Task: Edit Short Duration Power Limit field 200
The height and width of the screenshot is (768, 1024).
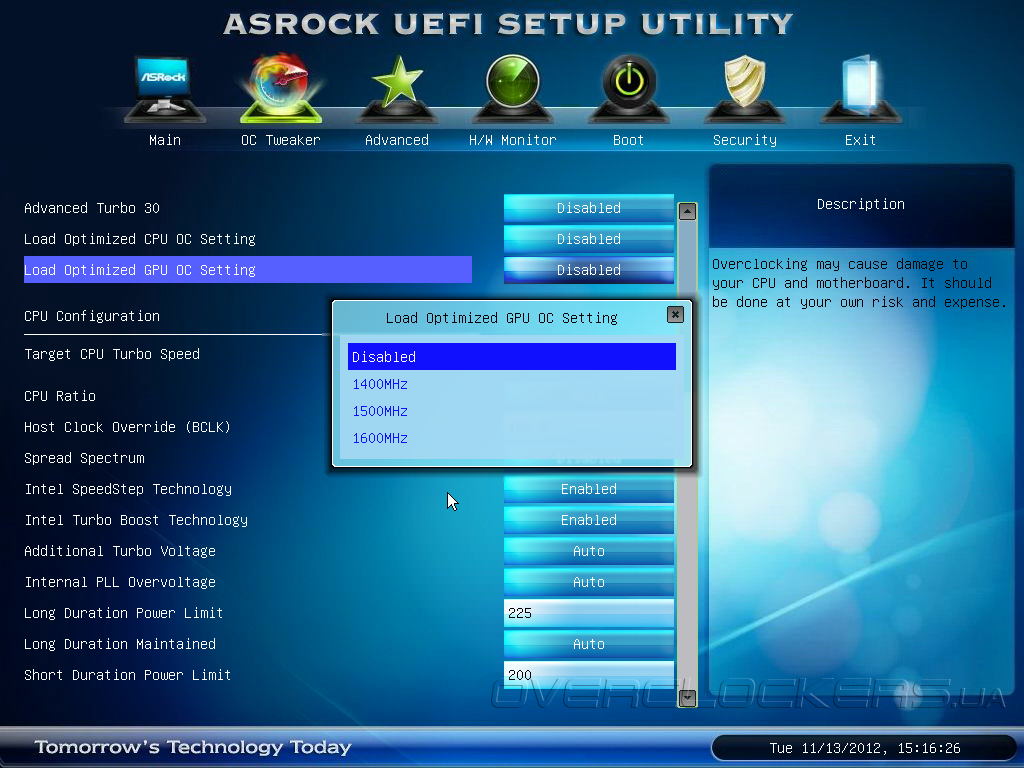Action: [x=588, y=675]
